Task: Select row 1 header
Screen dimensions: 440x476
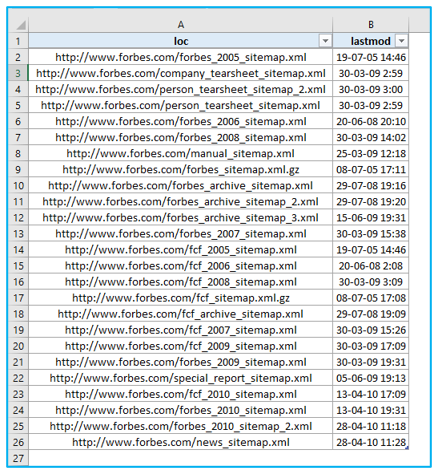Action: pyautogui.click(x=18, y=41)
